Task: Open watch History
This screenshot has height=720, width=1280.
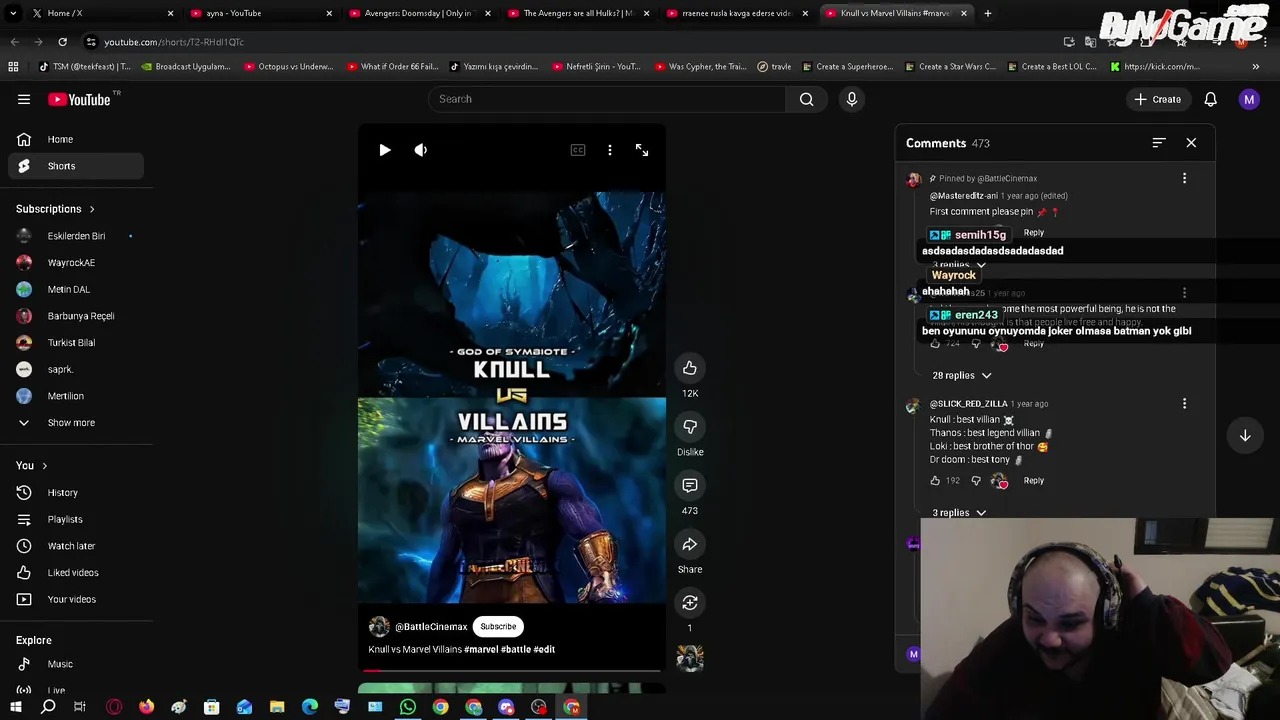Action: pos(76,493)
